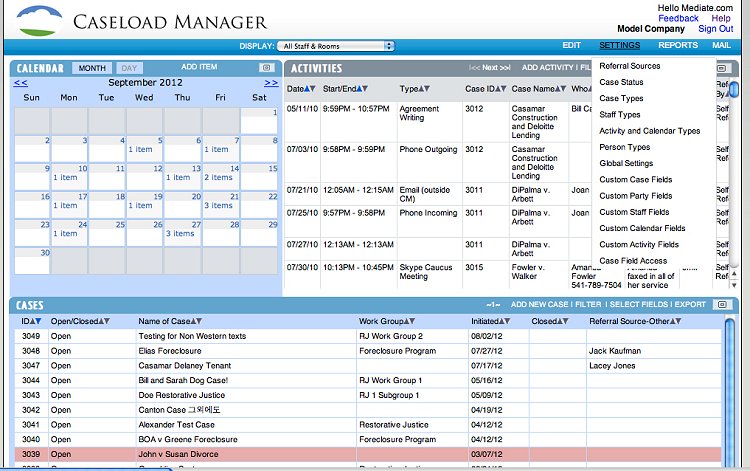
Task: Click ADD ACTIVITY button
Action: [547, 68]
